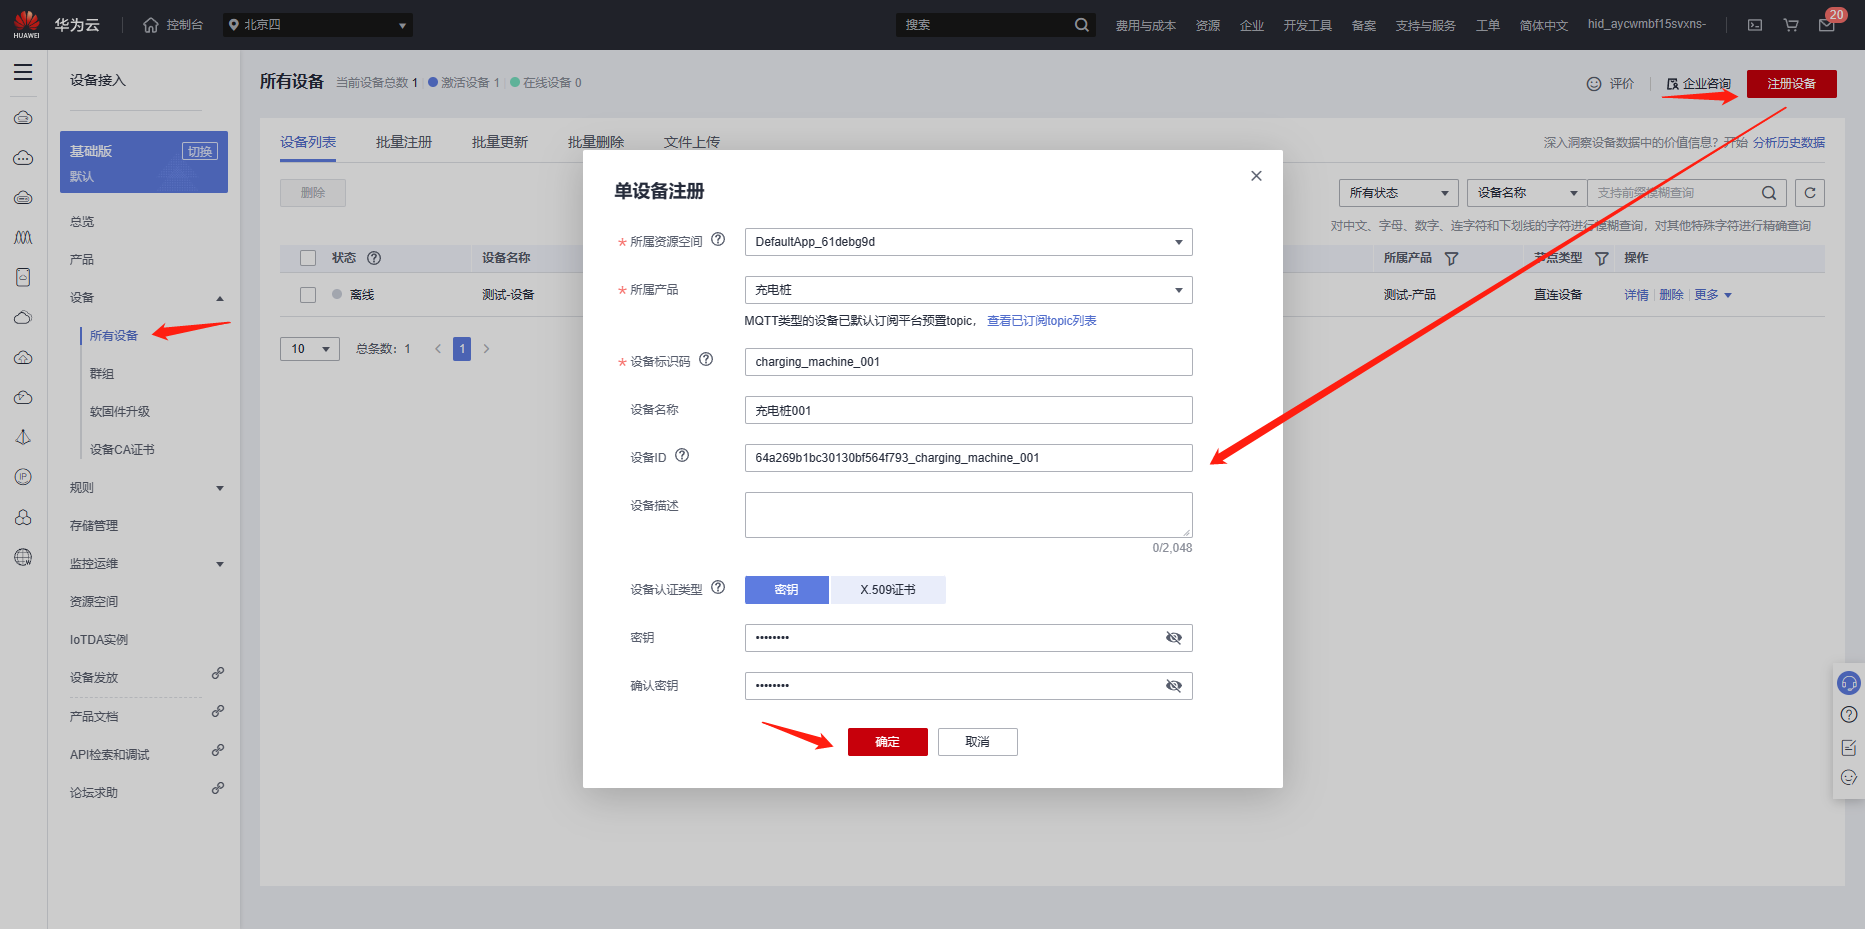Click the 设备名称 input with 充电桩001
The image size is (1865, 929).
[x=968, y=410]
